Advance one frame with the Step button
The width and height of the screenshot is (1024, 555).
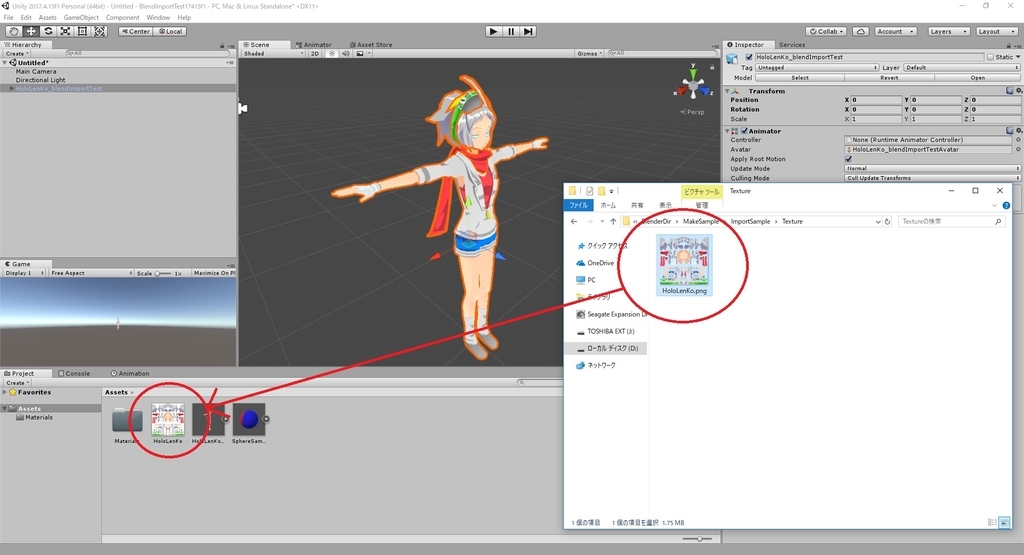(528, 31)
